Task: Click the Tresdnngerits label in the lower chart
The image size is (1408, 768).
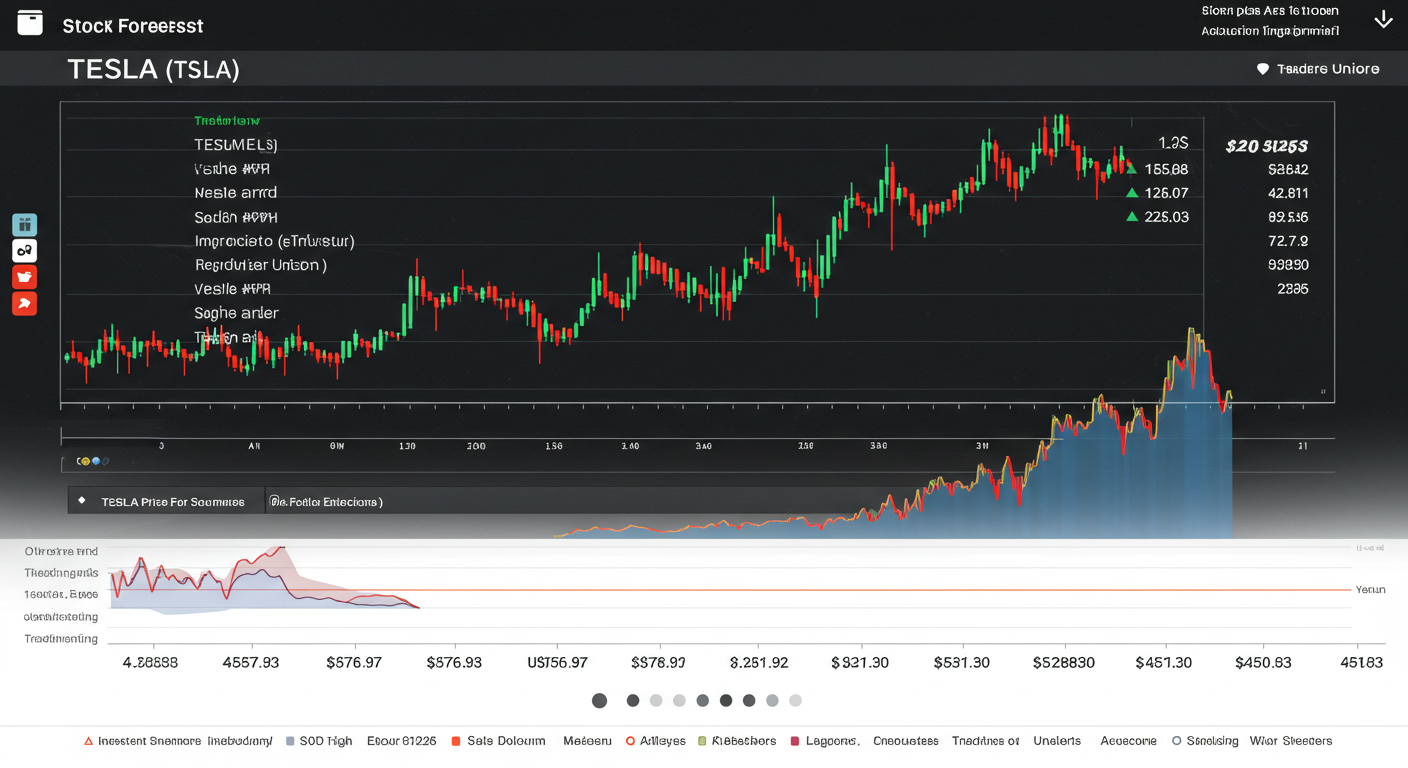Action: pyautogui.click(x=61, y=573)
